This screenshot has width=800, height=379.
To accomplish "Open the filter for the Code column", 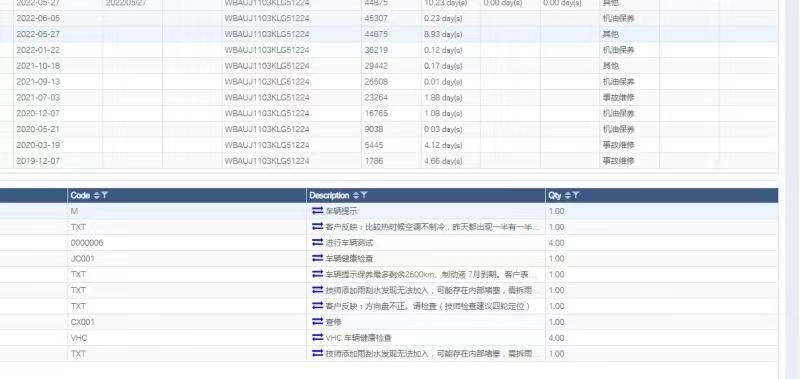I will click(105, 195).
